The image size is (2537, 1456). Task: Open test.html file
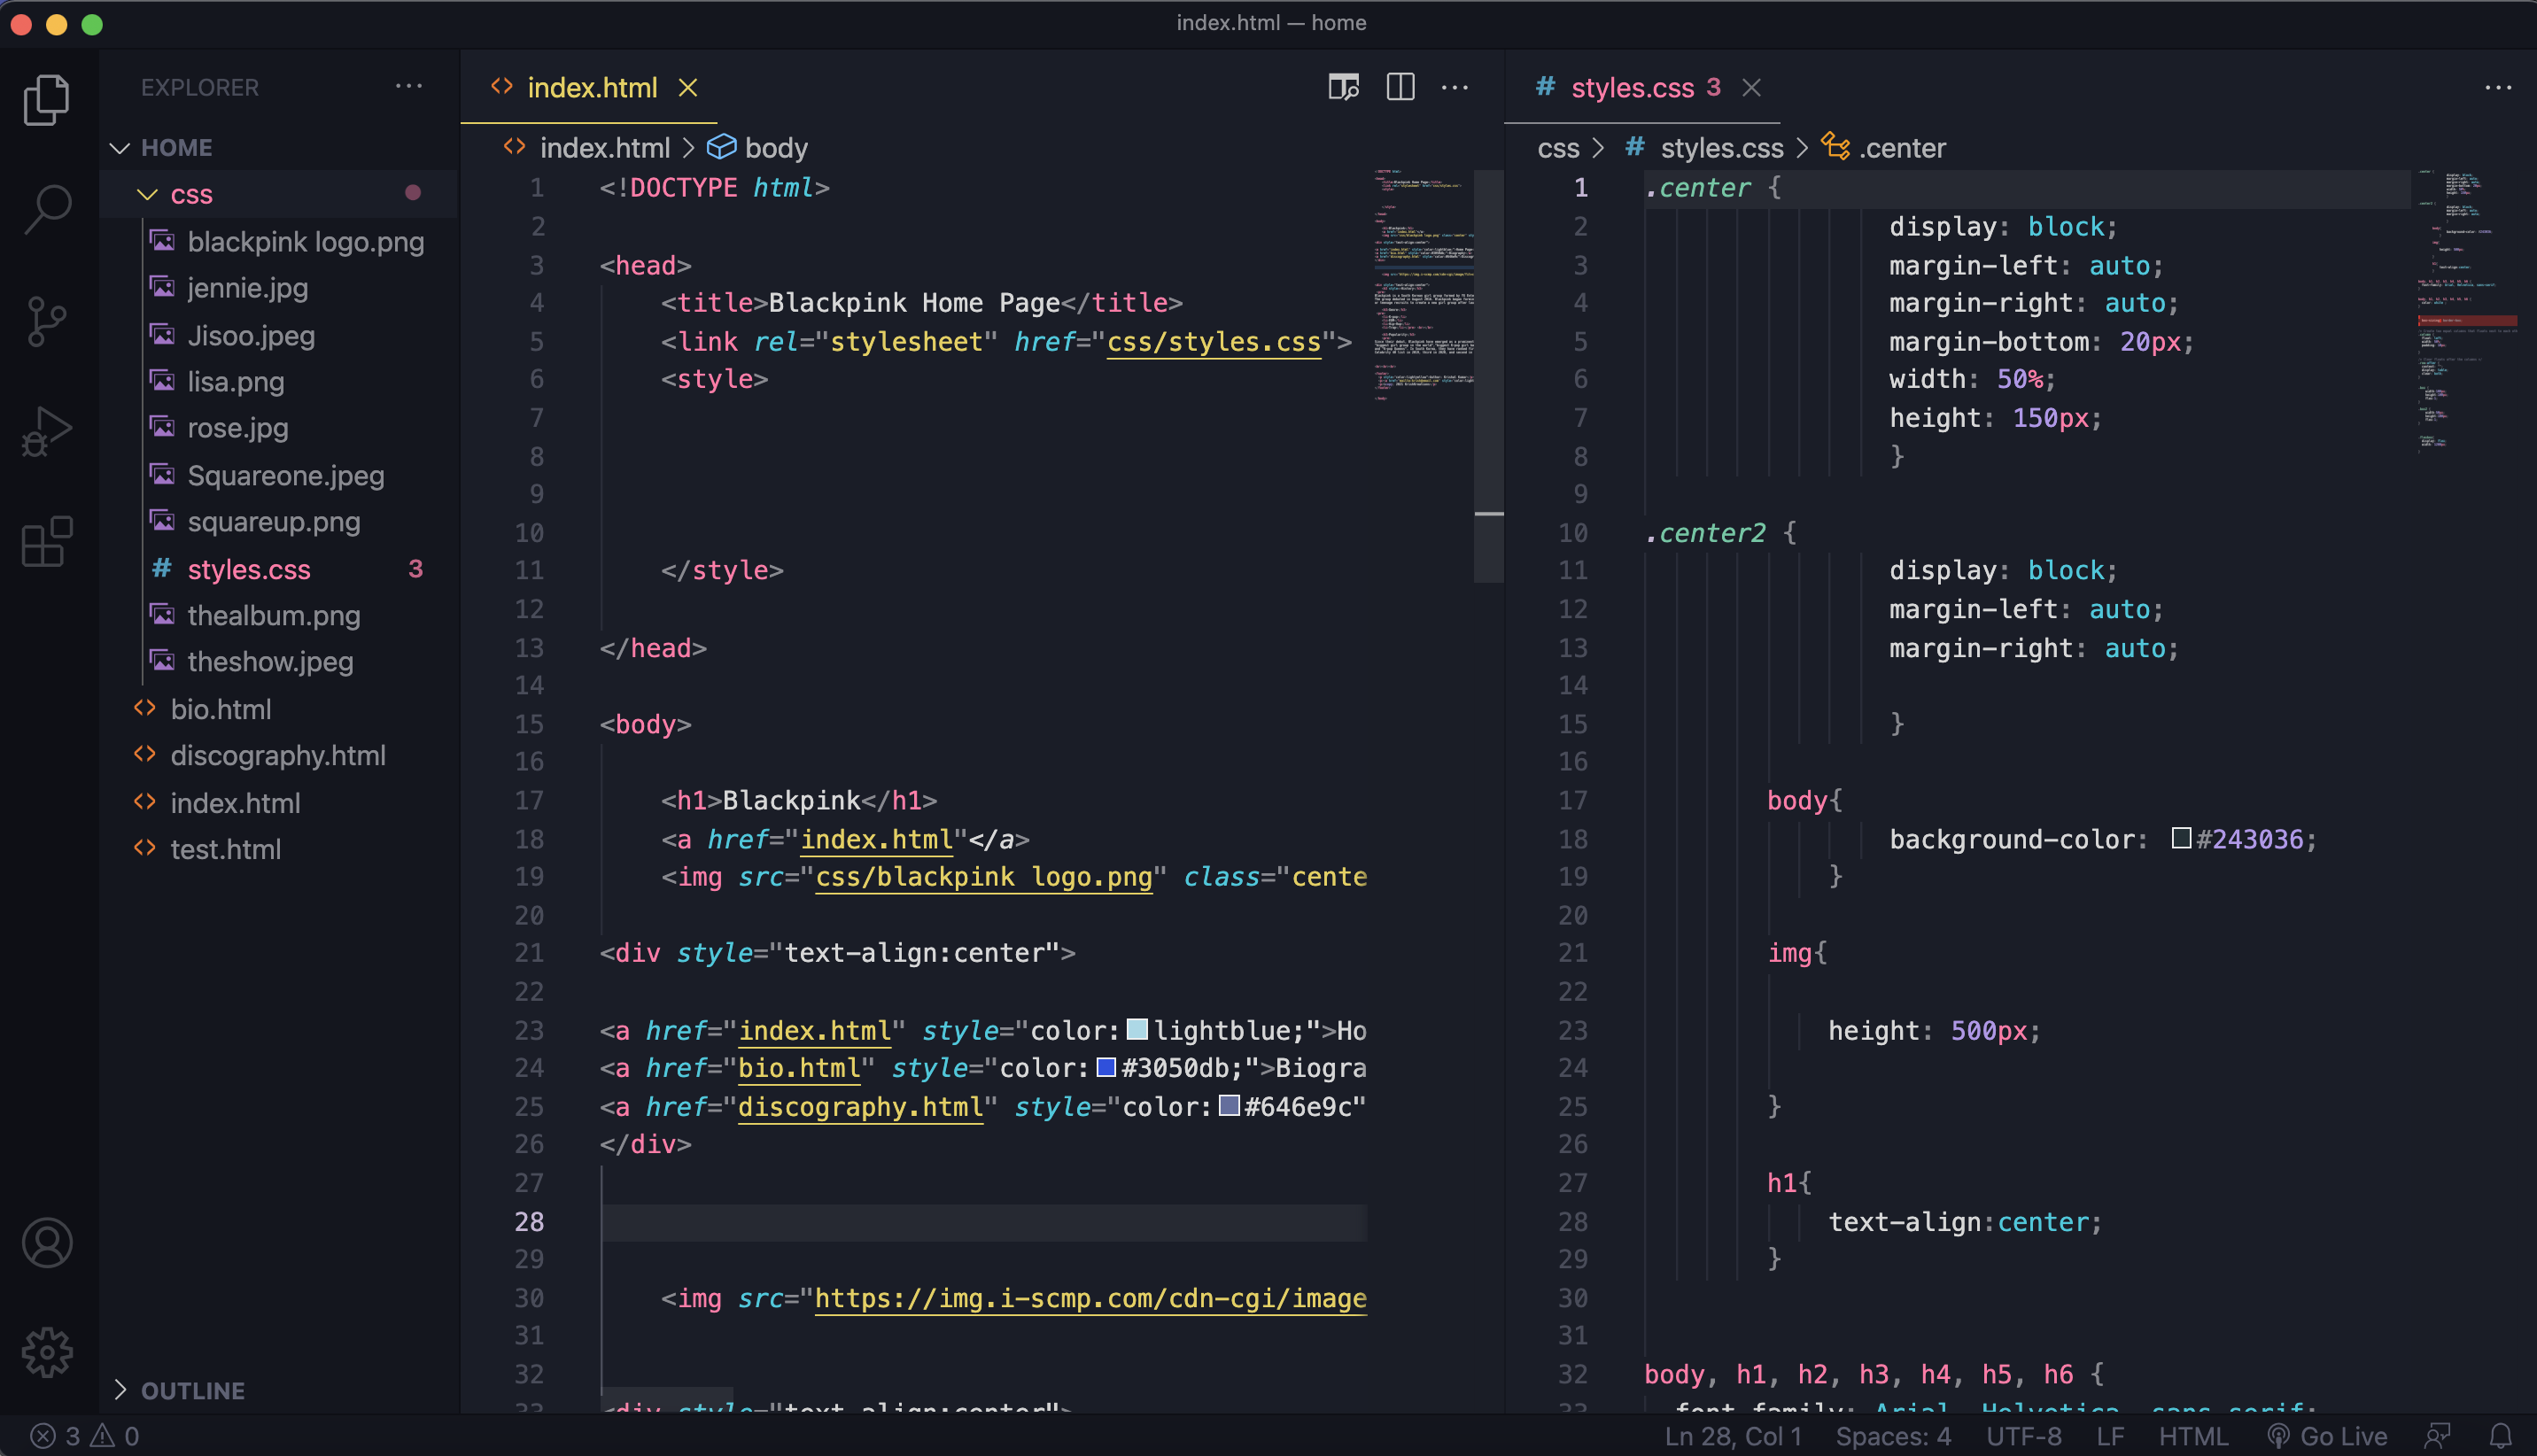pyautogui.click(x=225, y=849)
